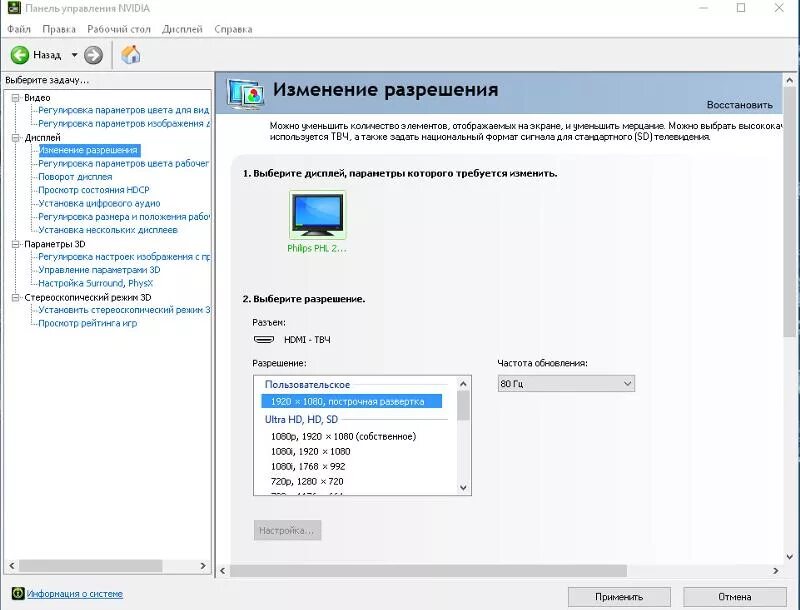Click the NVIDIA icon in the title bar
The height and width of the screenshot is (610, 800).
click(14, 8)
